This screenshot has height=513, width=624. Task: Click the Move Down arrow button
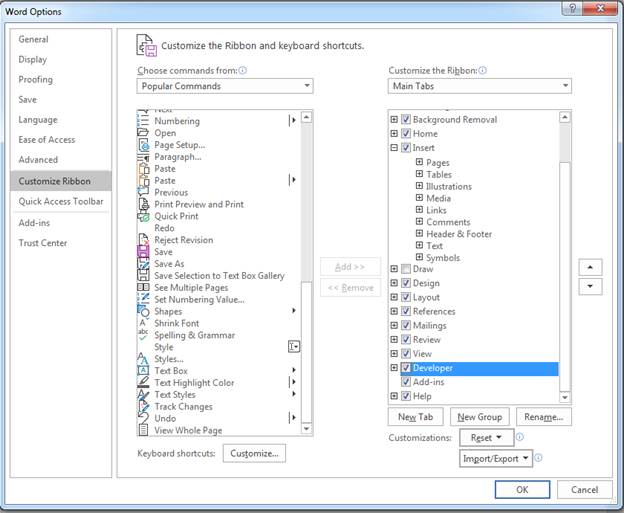pos(590,287)
